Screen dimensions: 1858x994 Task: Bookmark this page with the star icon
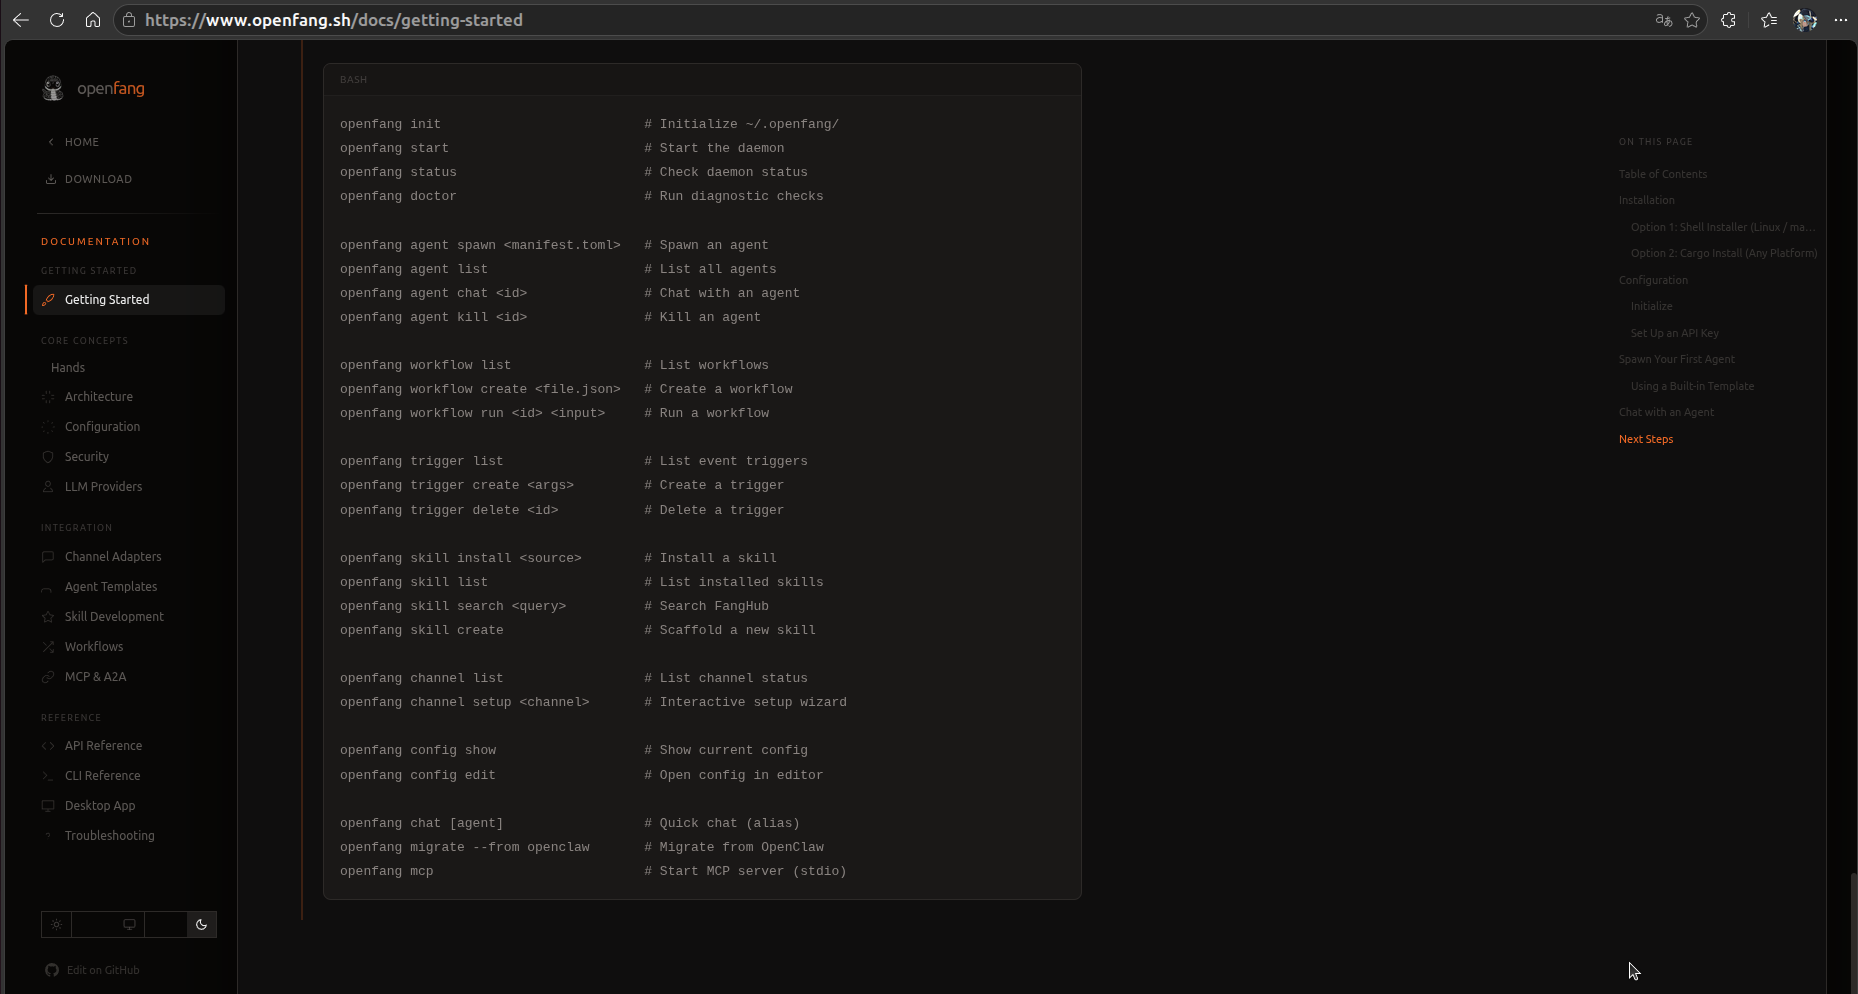1692,20
